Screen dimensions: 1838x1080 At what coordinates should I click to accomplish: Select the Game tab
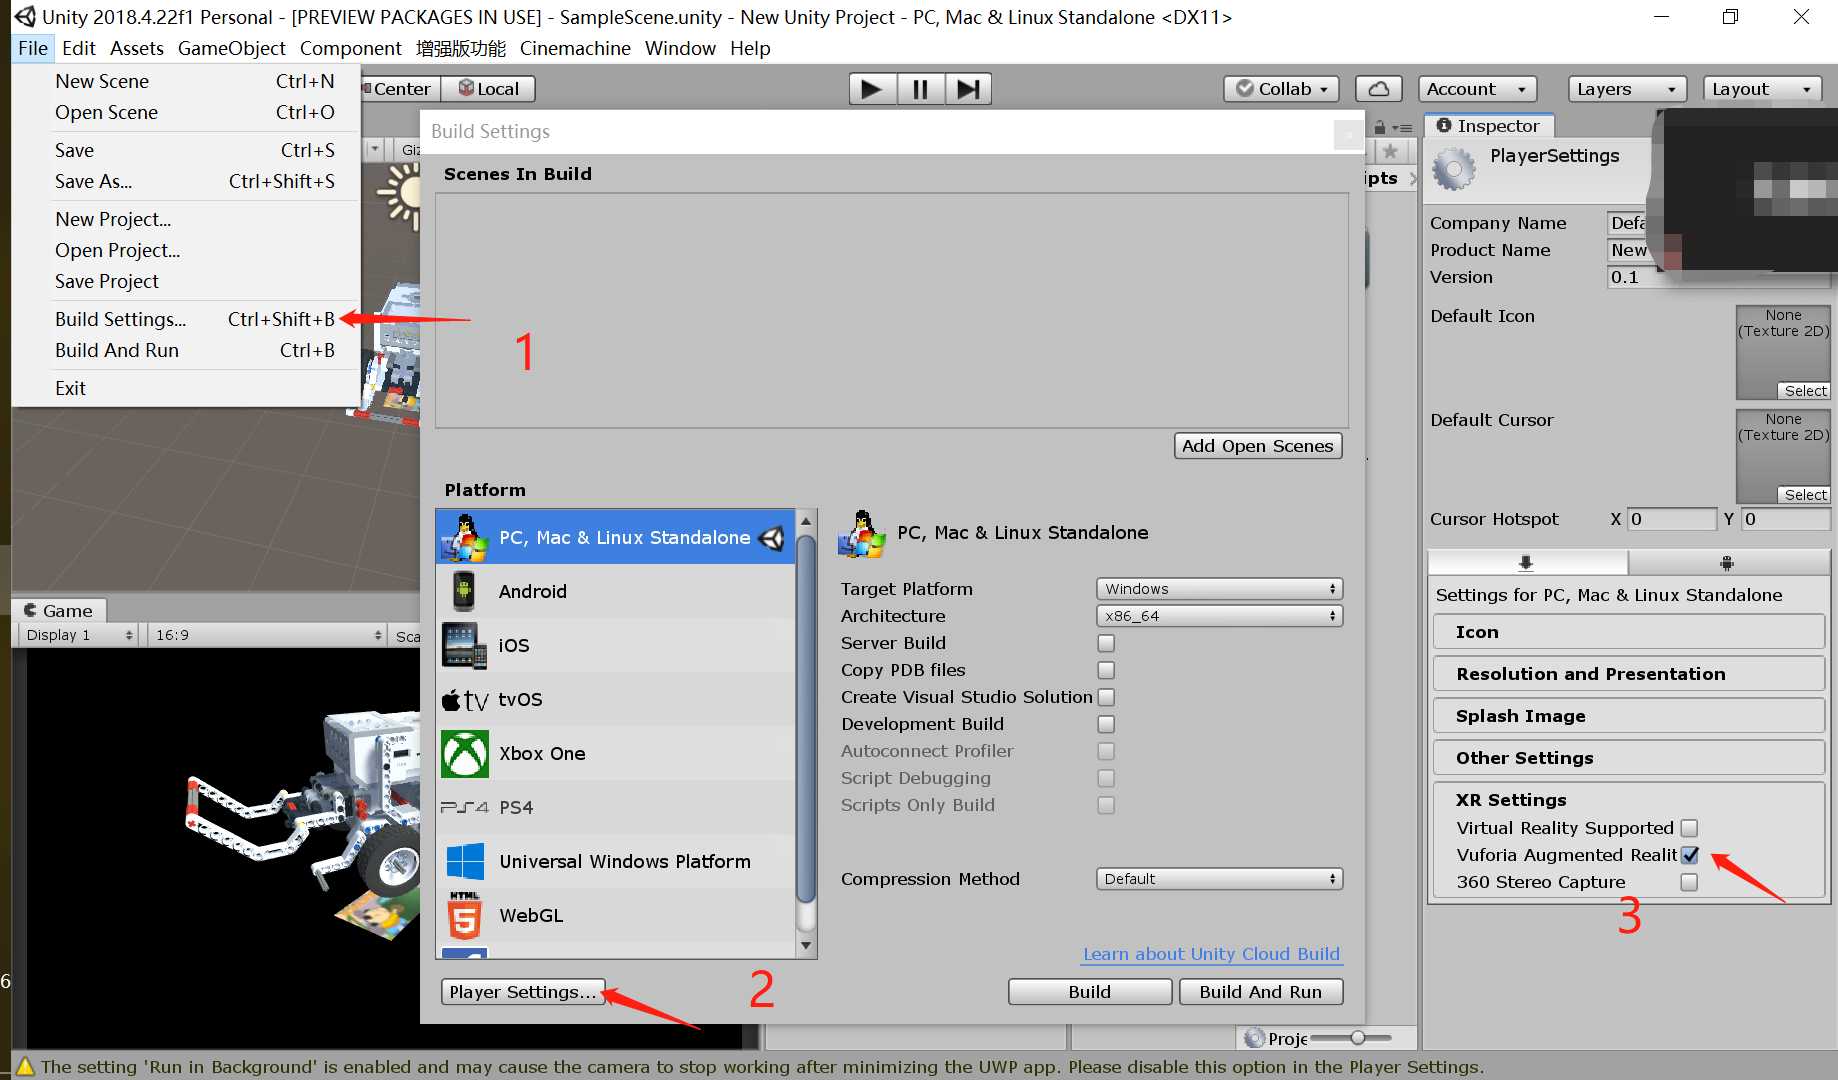point(58,611)
